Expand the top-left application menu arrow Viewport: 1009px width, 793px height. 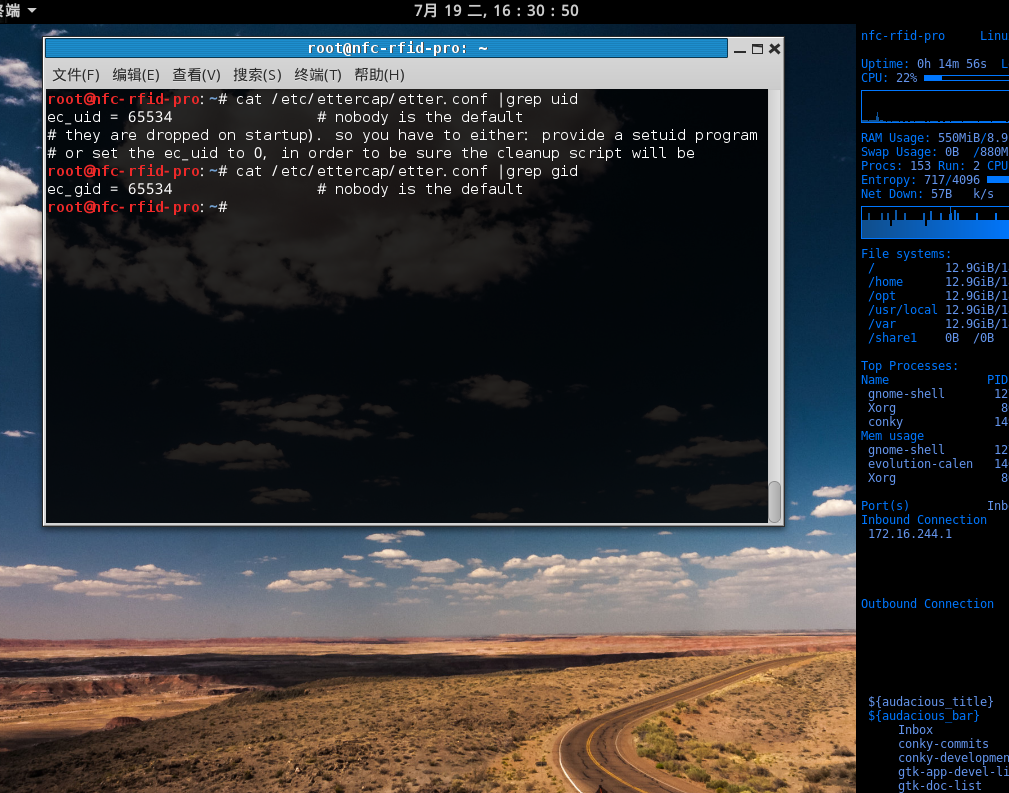[32, 10]
